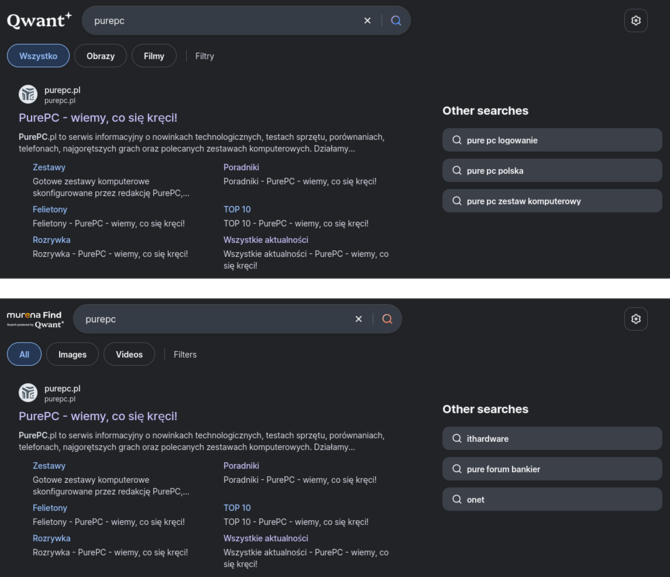
Task: Open Filtry options in Qwant
Action: [205, 56]
